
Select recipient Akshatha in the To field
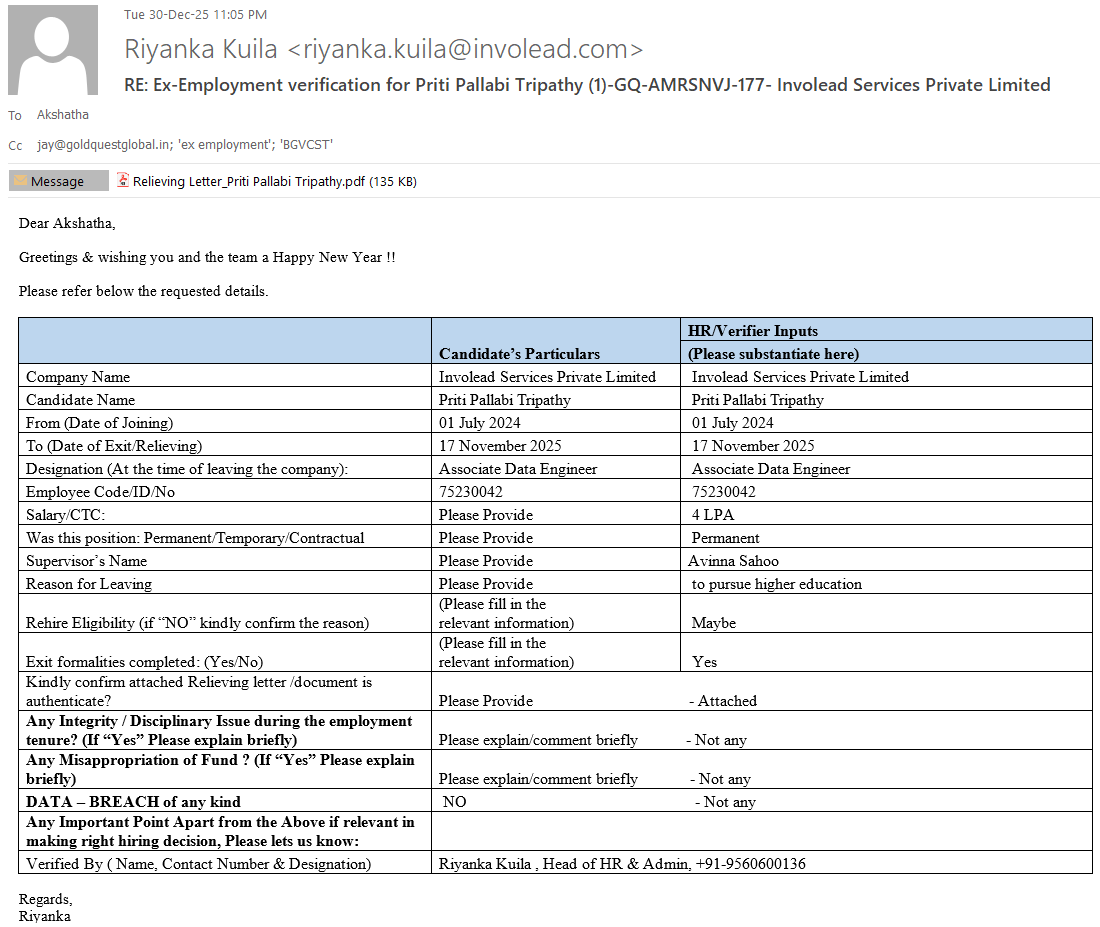(x=62, y=115)
